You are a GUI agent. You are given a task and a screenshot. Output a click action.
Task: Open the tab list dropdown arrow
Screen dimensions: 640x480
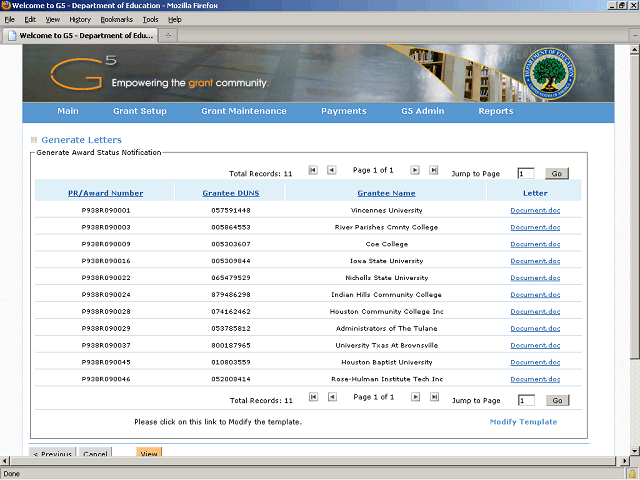coord(635,36)
